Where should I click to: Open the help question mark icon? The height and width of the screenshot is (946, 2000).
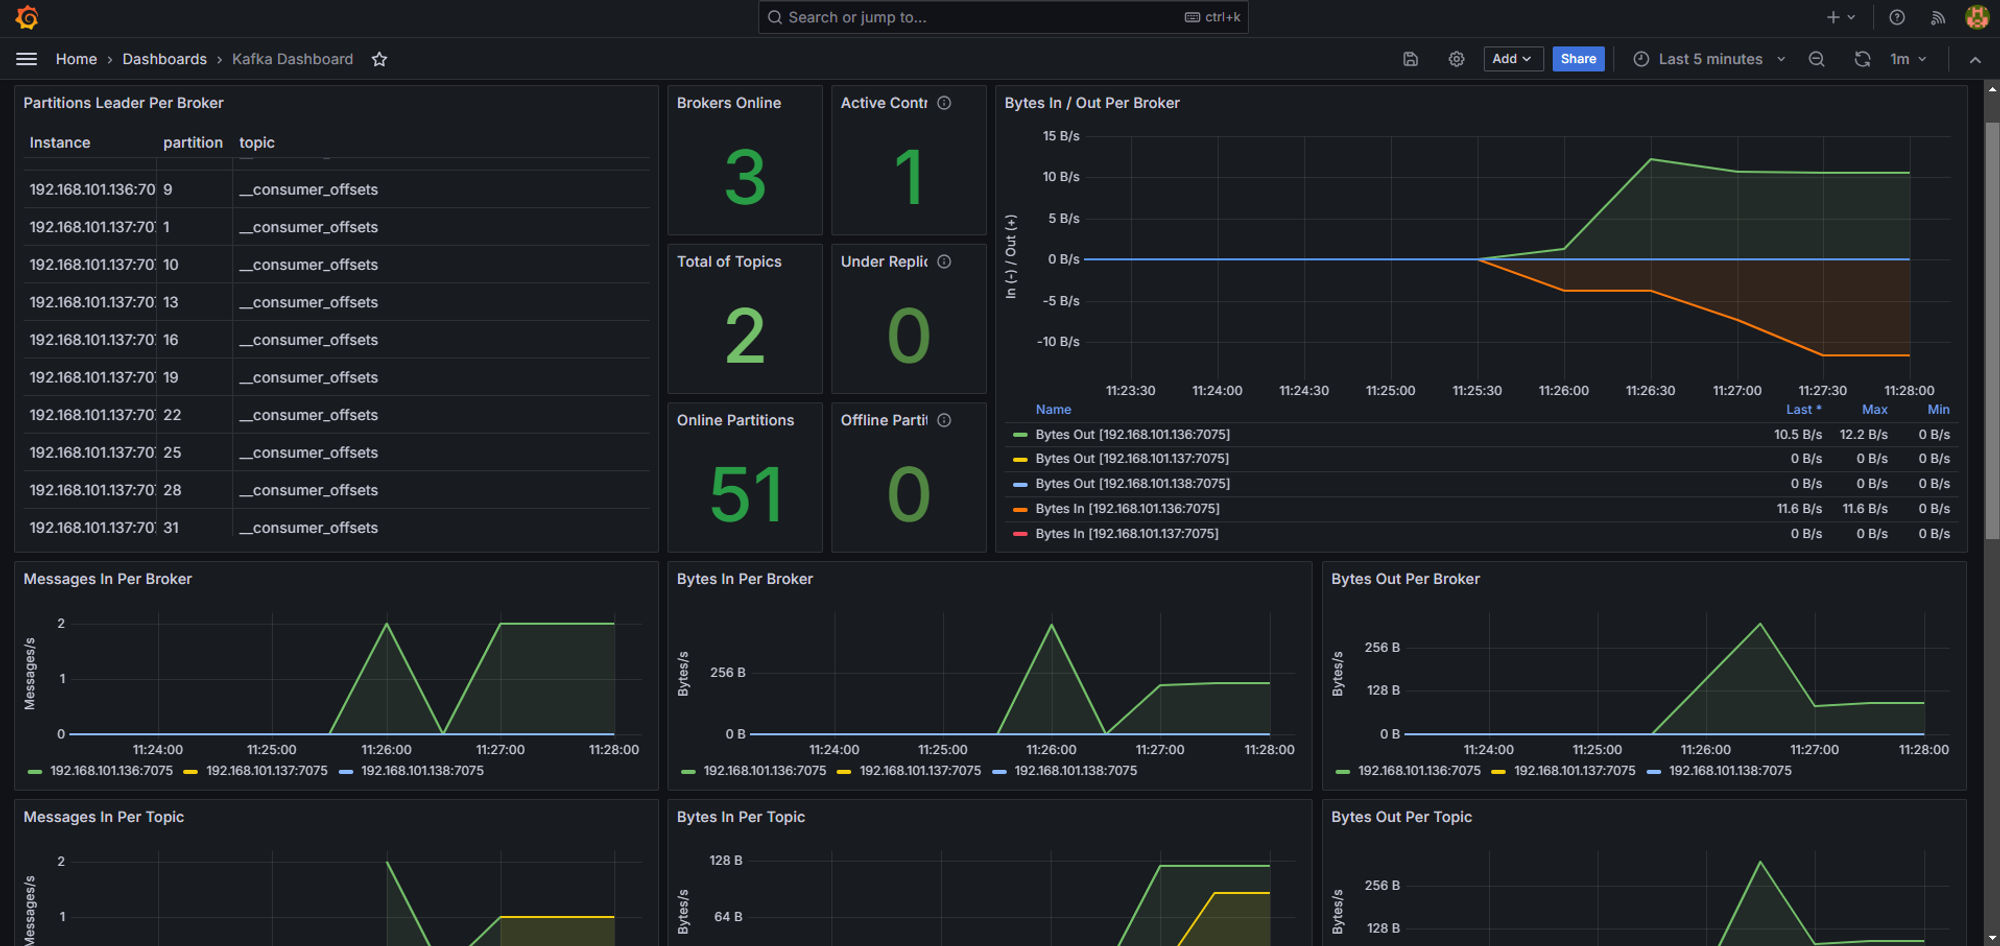coord(1896,18)
